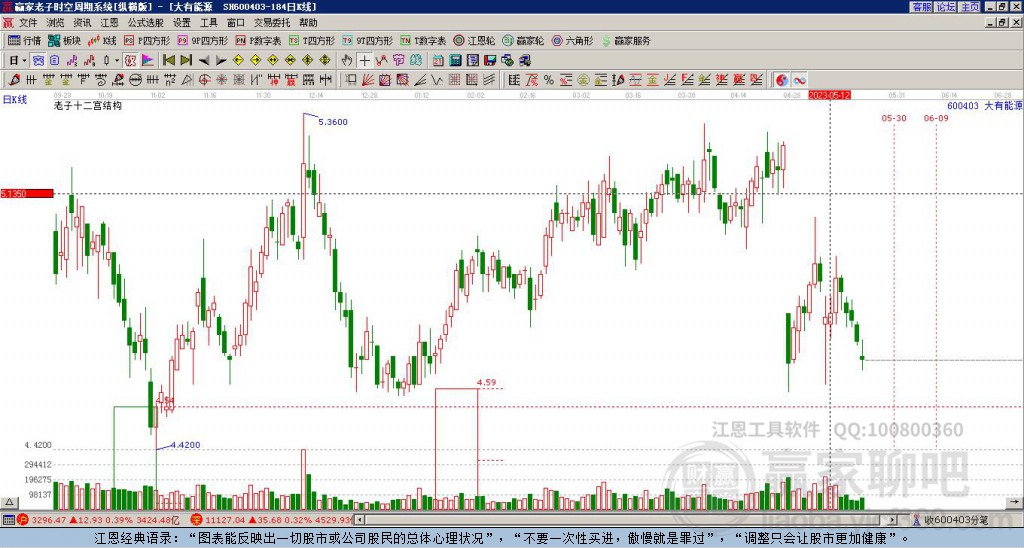
Task: Click the calendar icon in the toolbar
Action: (438, 61)
